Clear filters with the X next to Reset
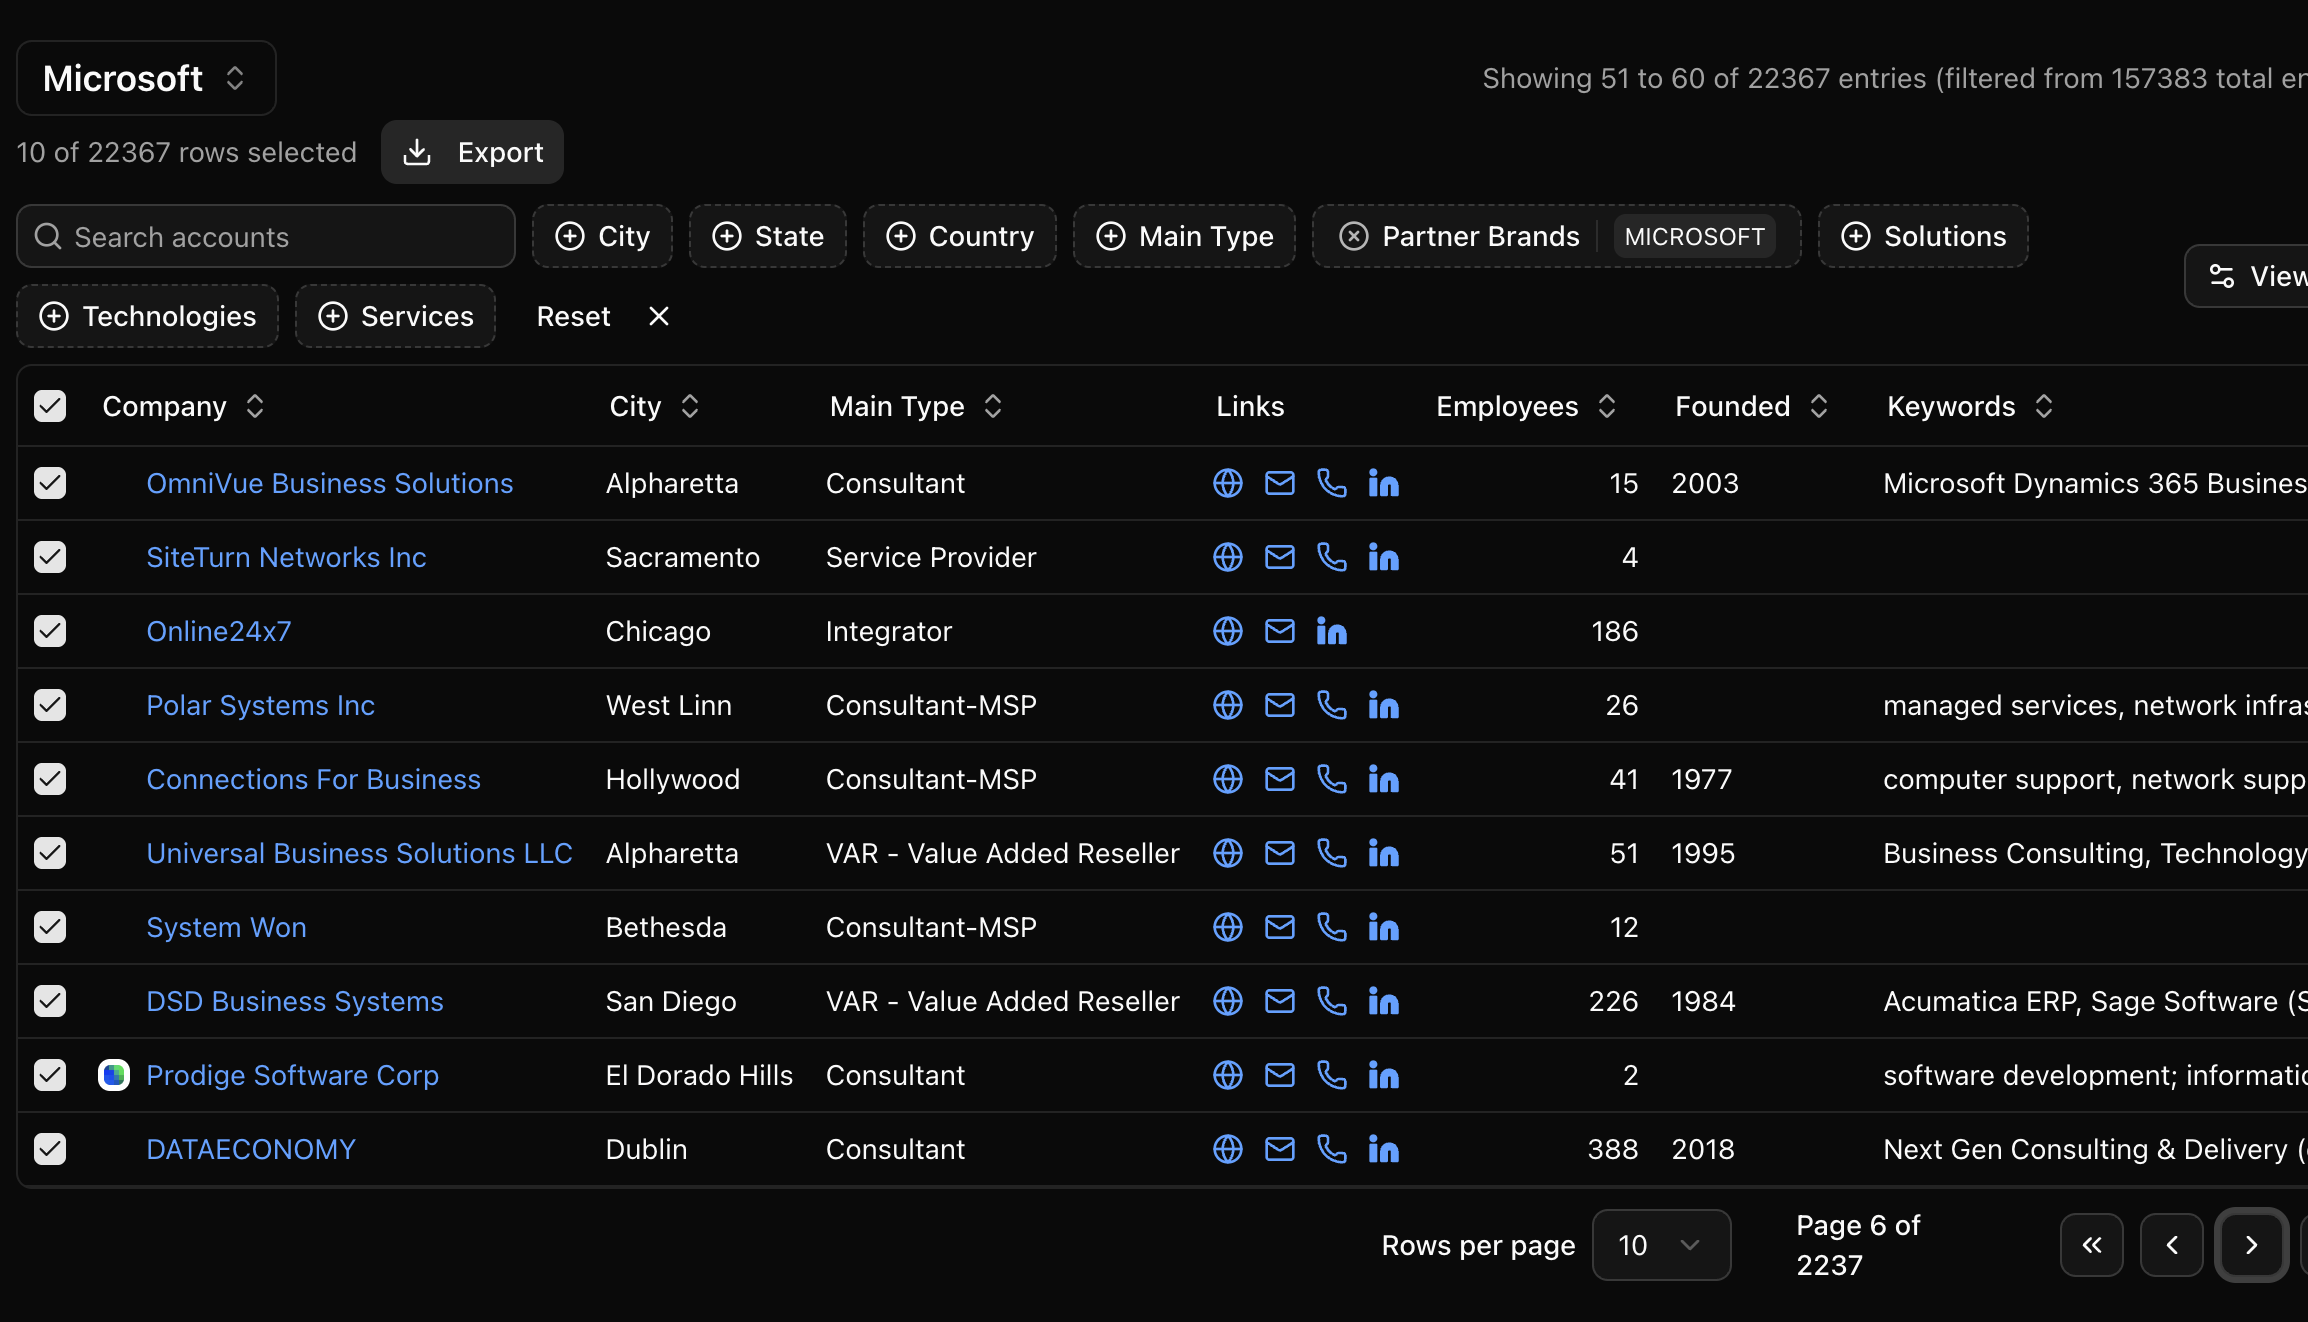This screenshot has width=2308, height=1322. pos(658,316)
